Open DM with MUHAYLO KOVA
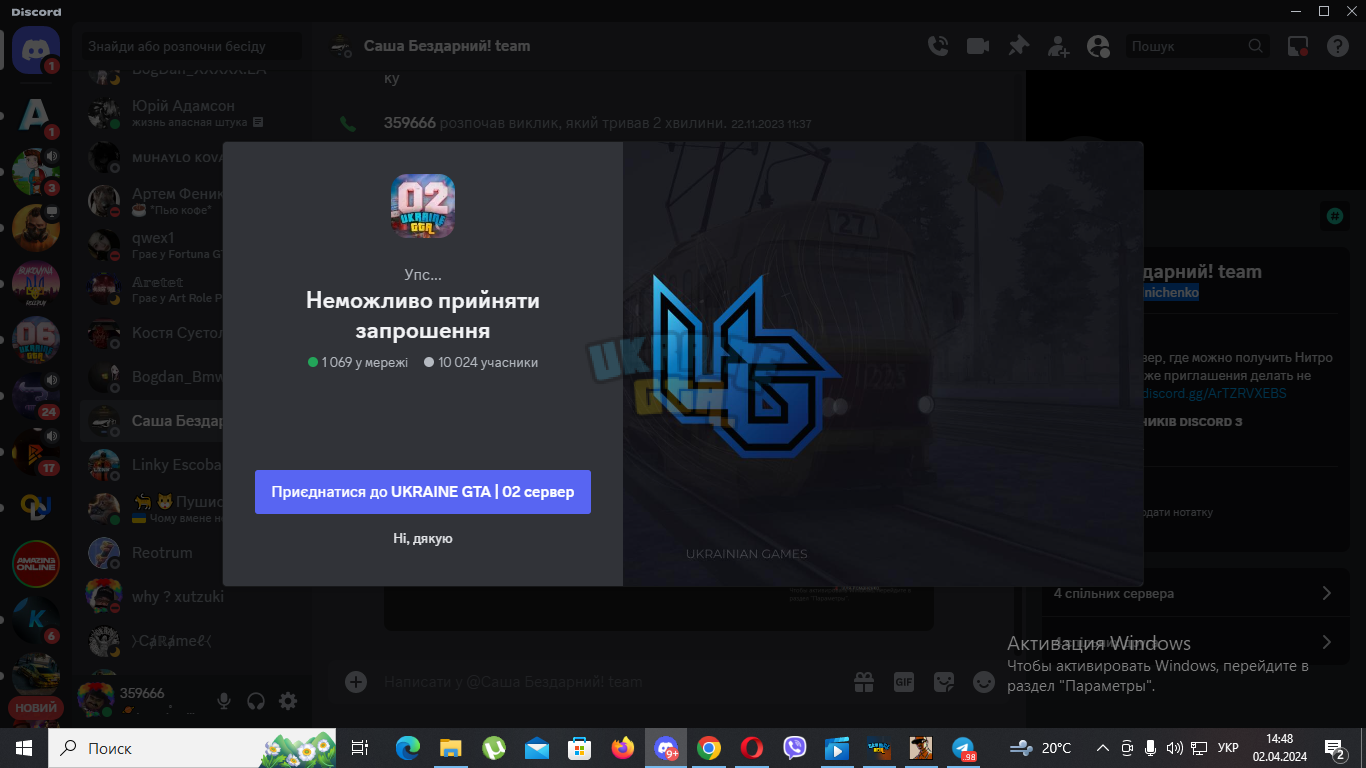 [194, 157]
